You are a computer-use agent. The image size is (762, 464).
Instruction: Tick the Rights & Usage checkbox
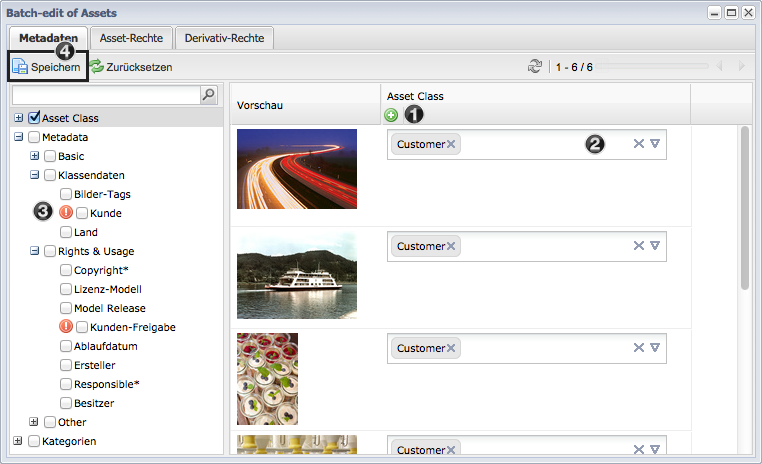tap(50, 251)
